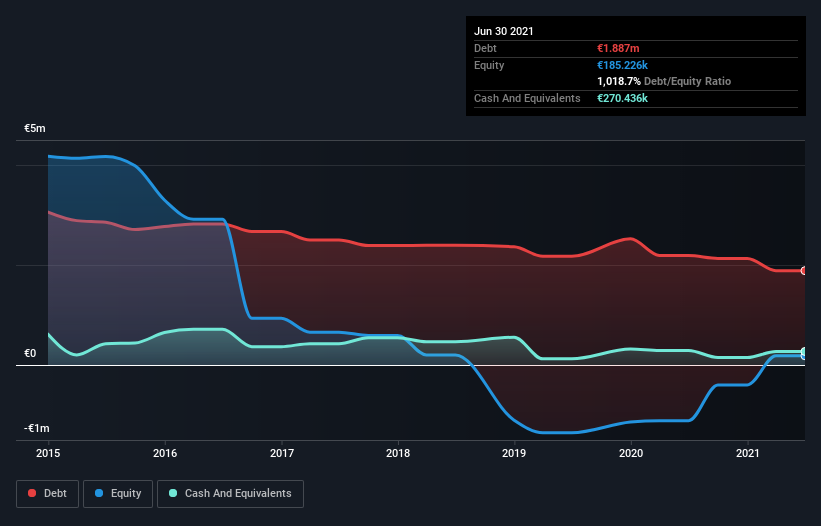821x526 pixels.
Task: Click the 2021 x-axis label
Action: [x=748, y=453]
